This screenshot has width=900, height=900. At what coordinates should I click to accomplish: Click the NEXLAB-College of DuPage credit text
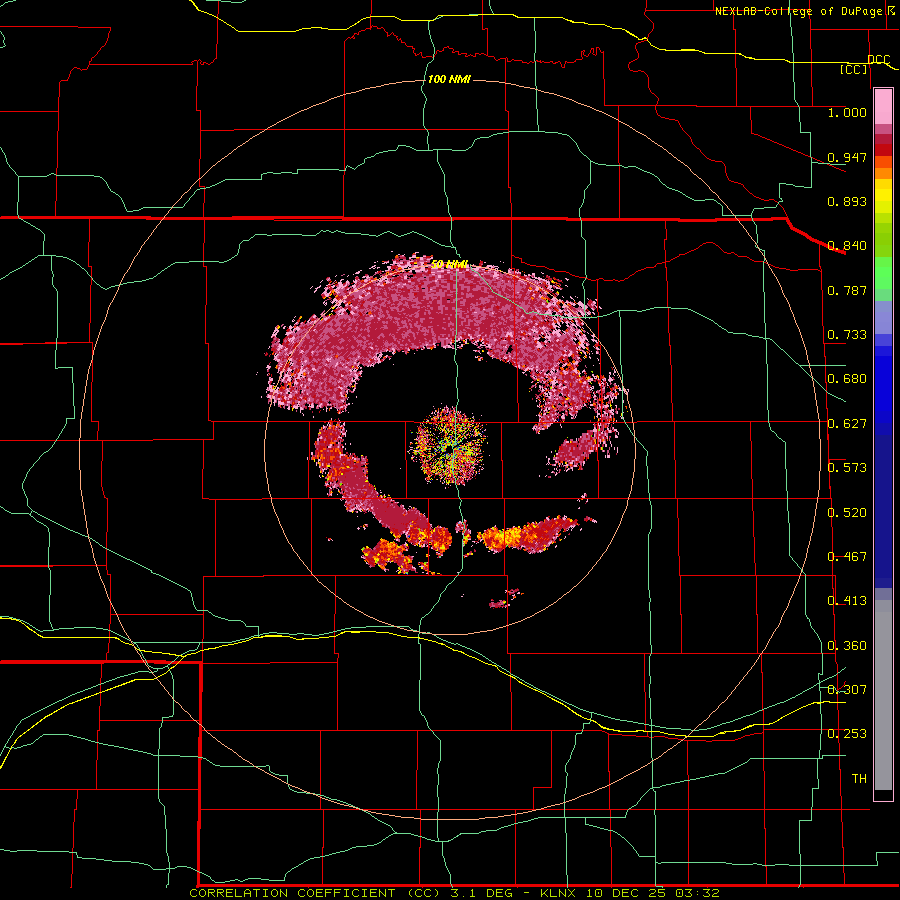coord(801,11)
